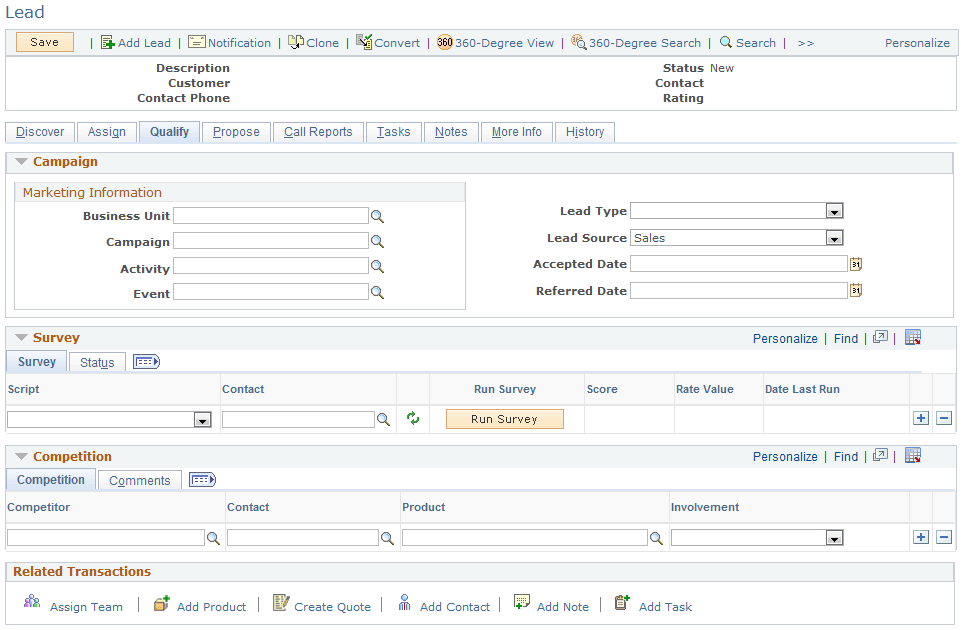Click Personalize link in Competition section
964x630 pixels.
pyautogui.click(x=785, y=457)
